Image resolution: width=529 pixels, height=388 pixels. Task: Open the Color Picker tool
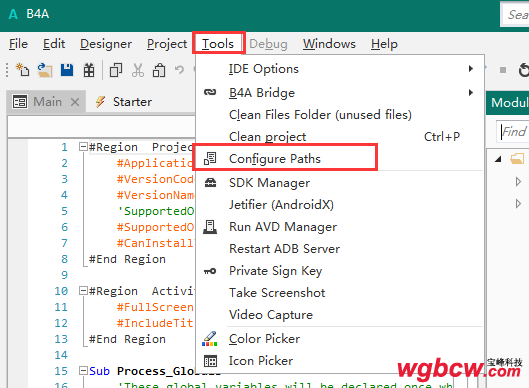pyautogui.click(x=340, y=339)
